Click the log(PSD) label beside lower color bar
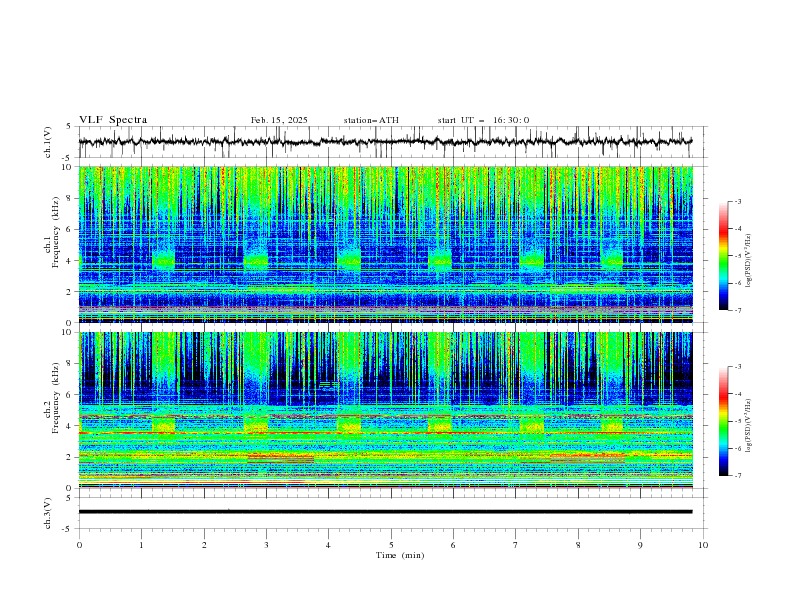Viewport: 792px width, 612px height. pyautogui.click(x=748, y=426)
